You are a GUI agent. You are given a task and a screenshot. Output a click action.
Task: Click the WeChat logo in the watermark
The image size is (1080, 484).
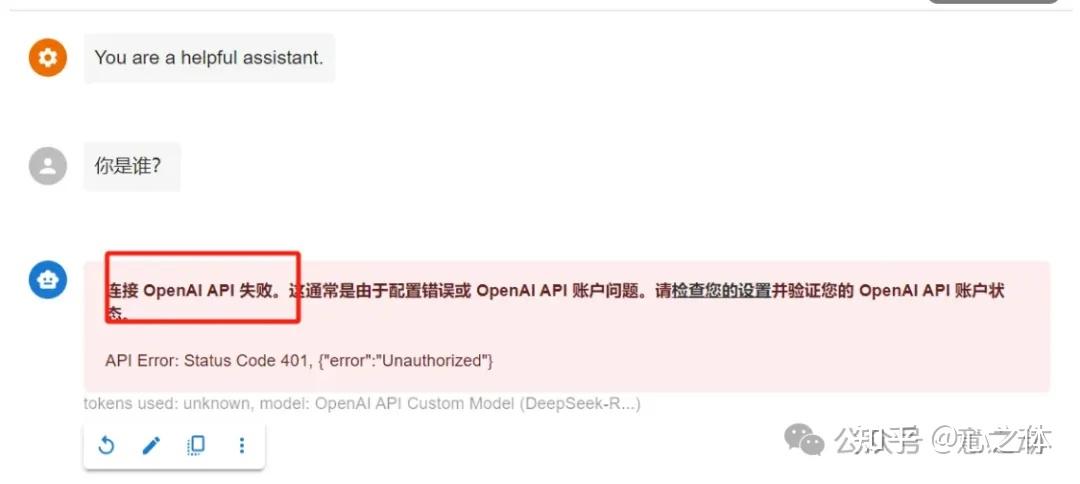804,439
